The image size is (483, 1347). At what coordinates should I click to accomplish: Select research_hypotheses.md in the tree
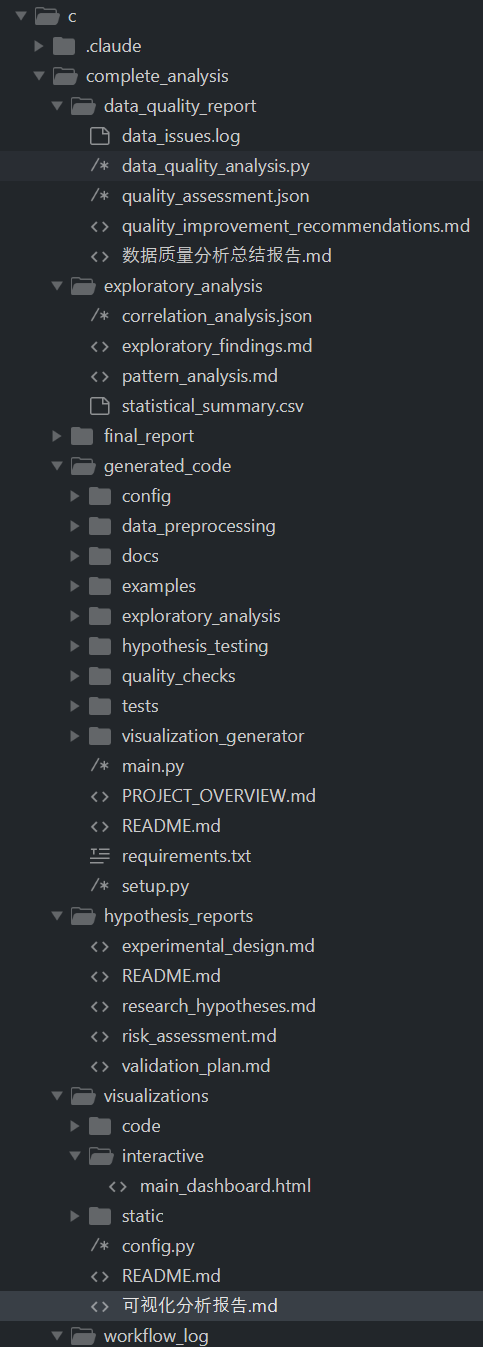tap(219, 1006)
